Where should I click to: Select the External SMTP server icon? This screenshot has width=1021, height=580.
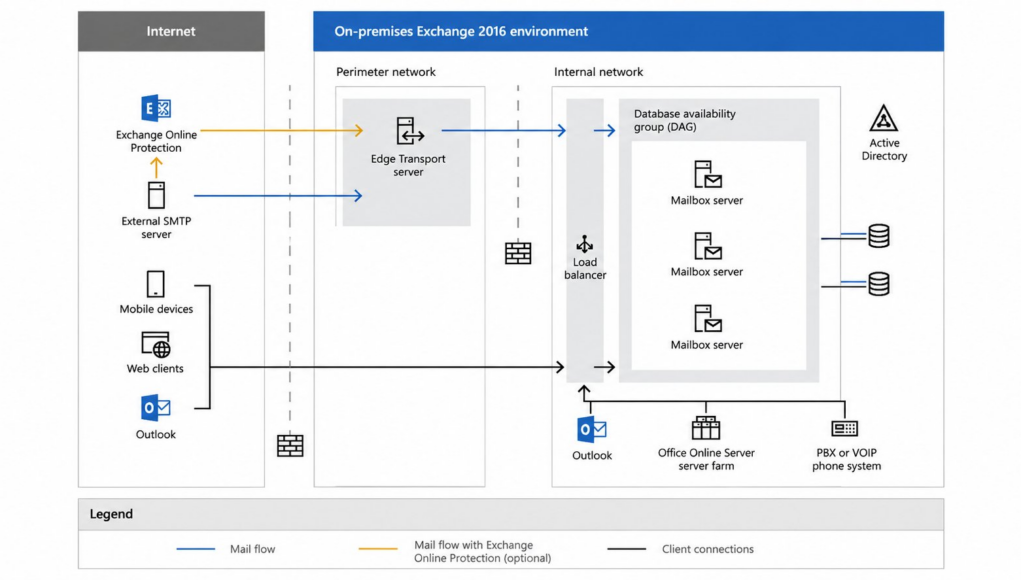(x=156, y=195)
